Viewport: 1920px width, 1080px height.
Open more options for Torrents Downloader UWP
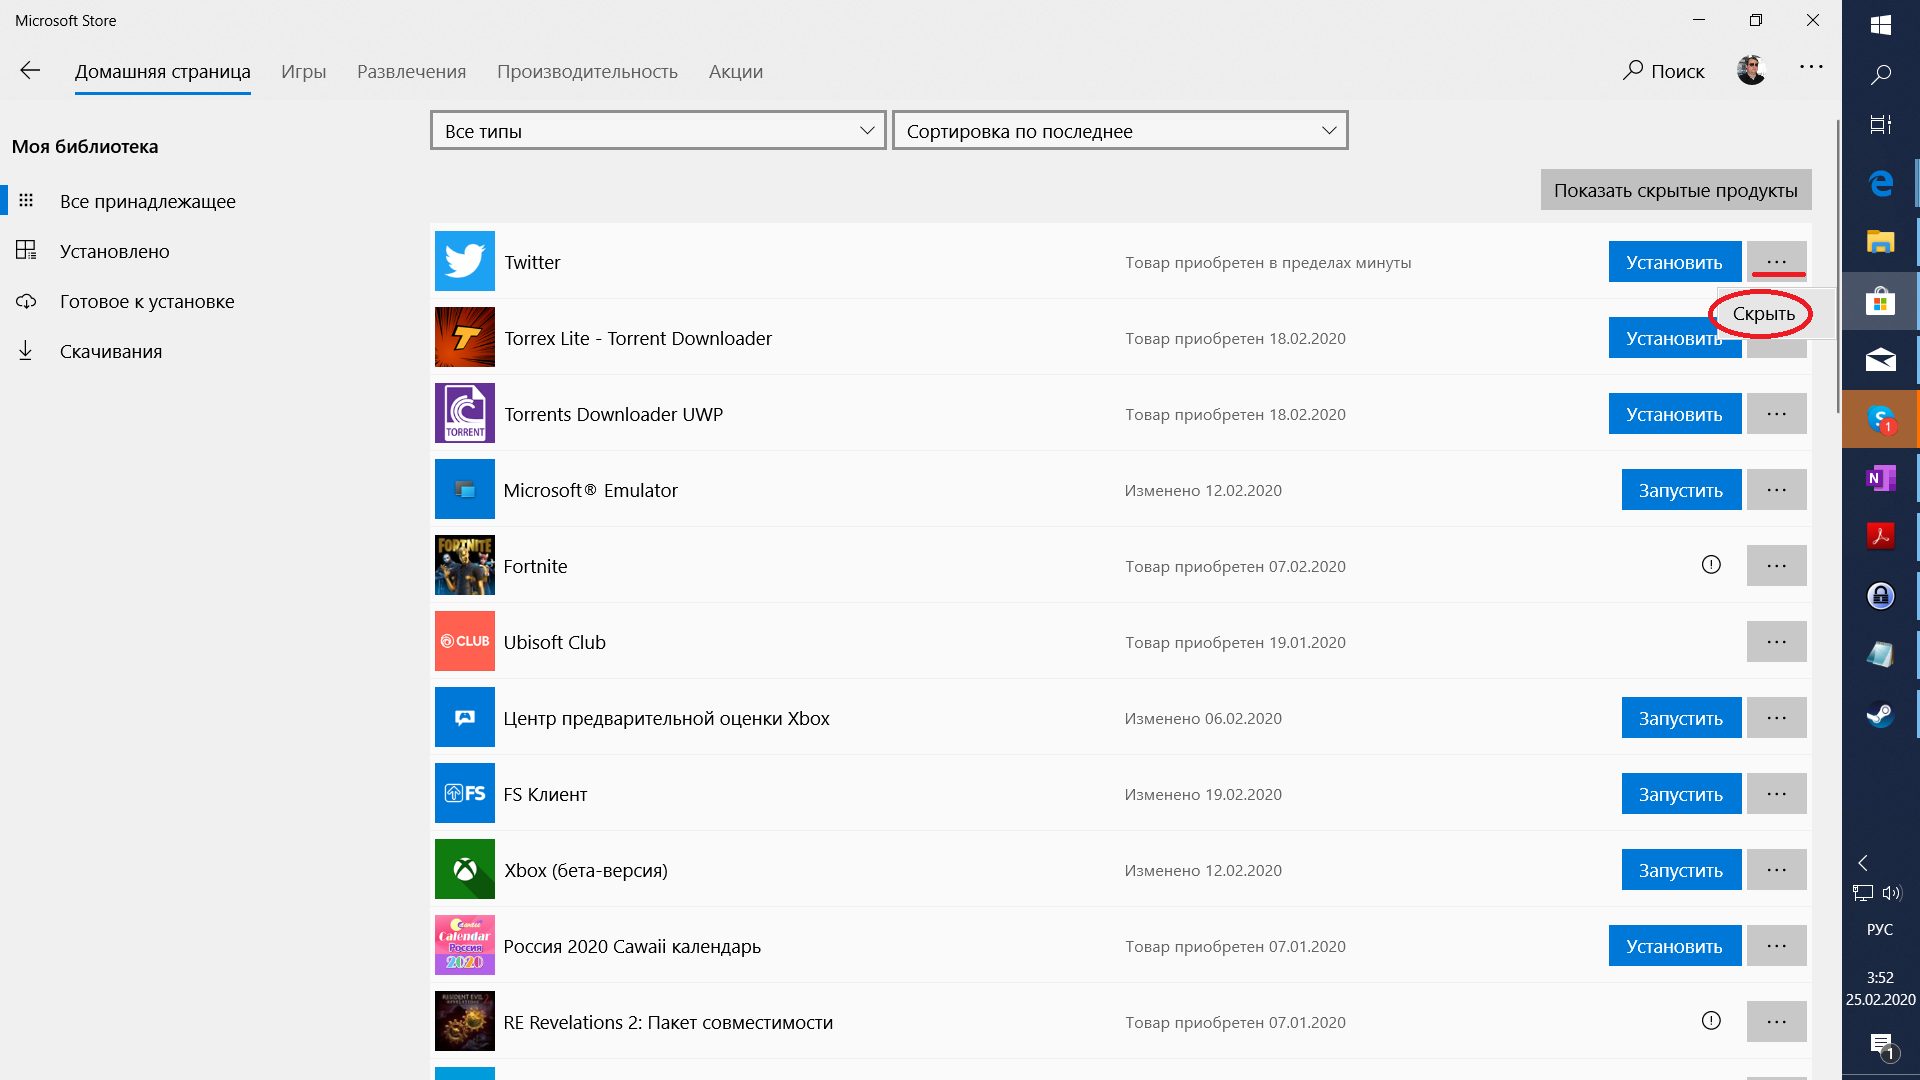[x=1776, y=414]
